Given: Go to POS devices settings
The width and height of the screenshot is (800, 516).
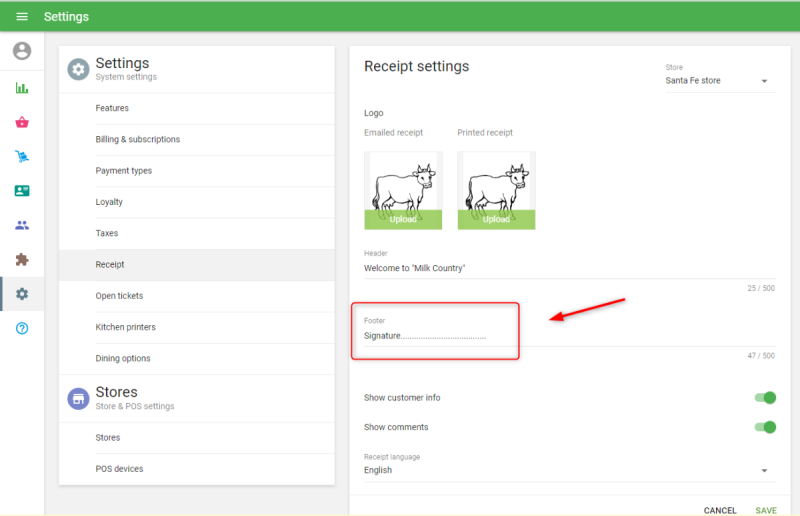Looking at the screenshot, I should [x=119, y=469].
